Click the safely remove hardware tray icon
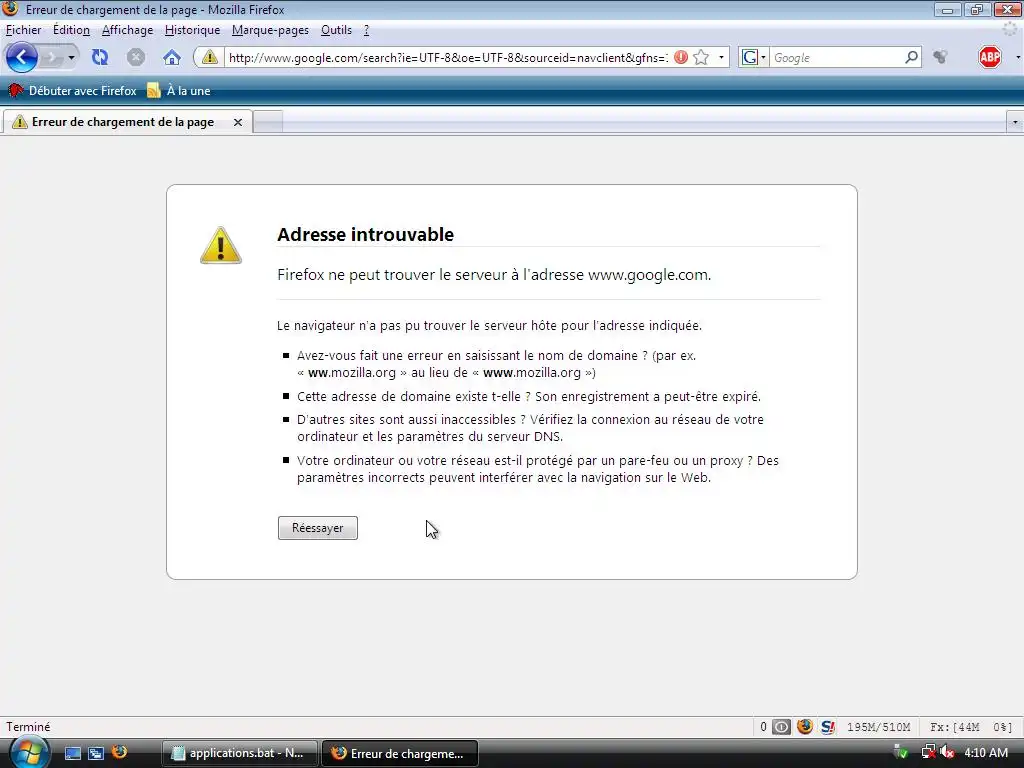The height and width of the screenshot is (768, 1024). click(x=901, y=752)
